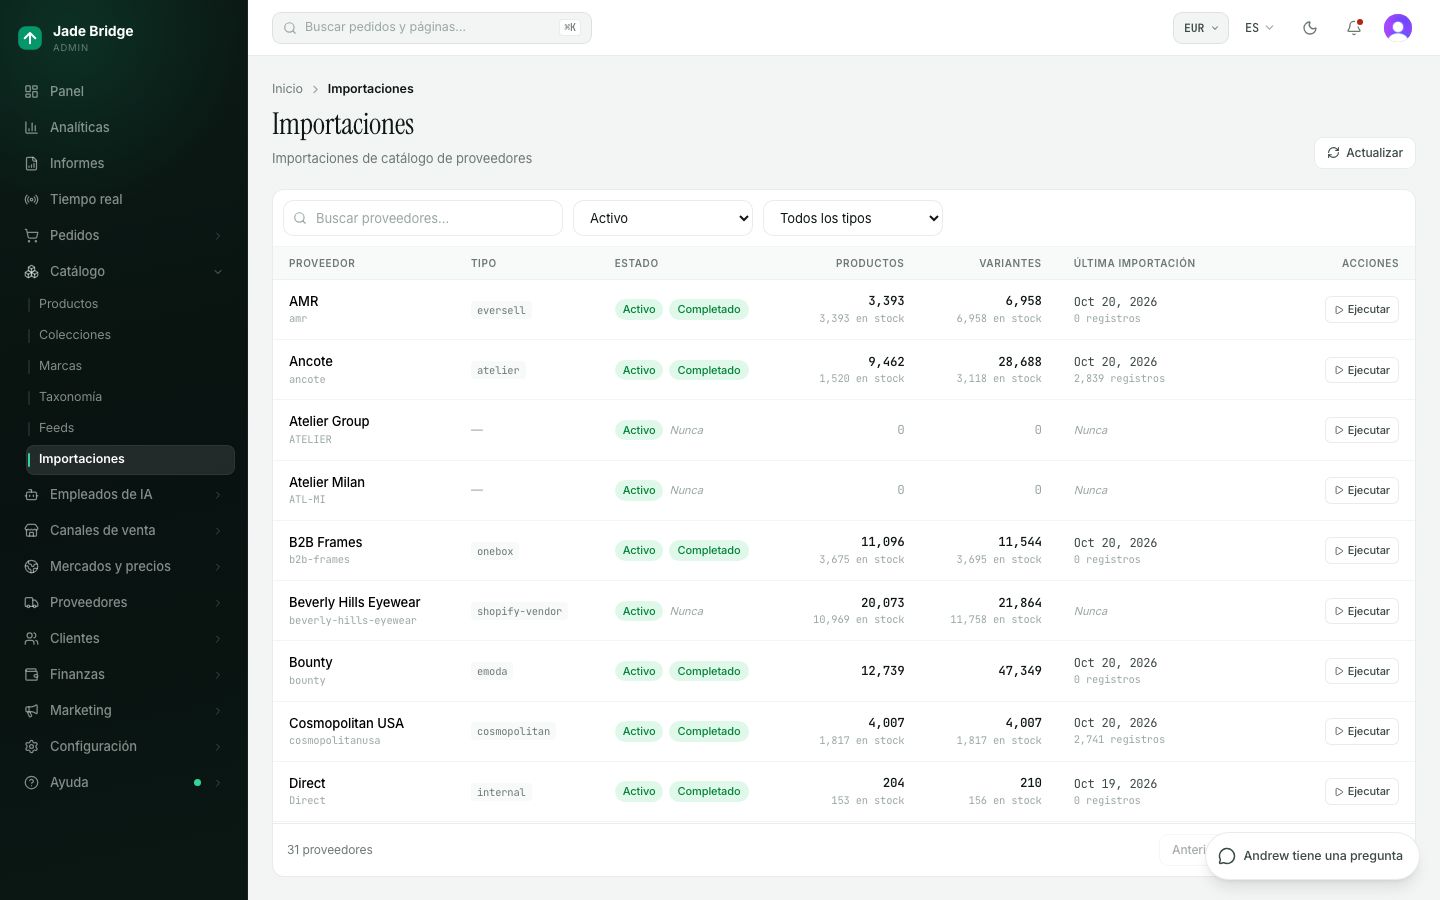Open Panel from the sidebar
This screenshot has width=1440, height=900.
(x=124, y=91)
